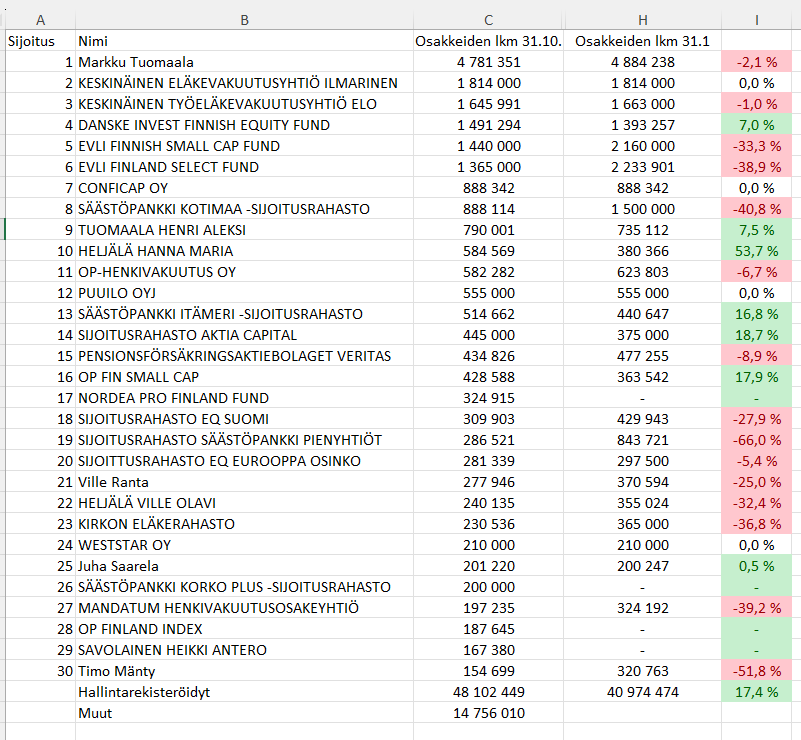Select the "OP-HENKIVAKUUTUS OY" cell

[x=244, y=272]
